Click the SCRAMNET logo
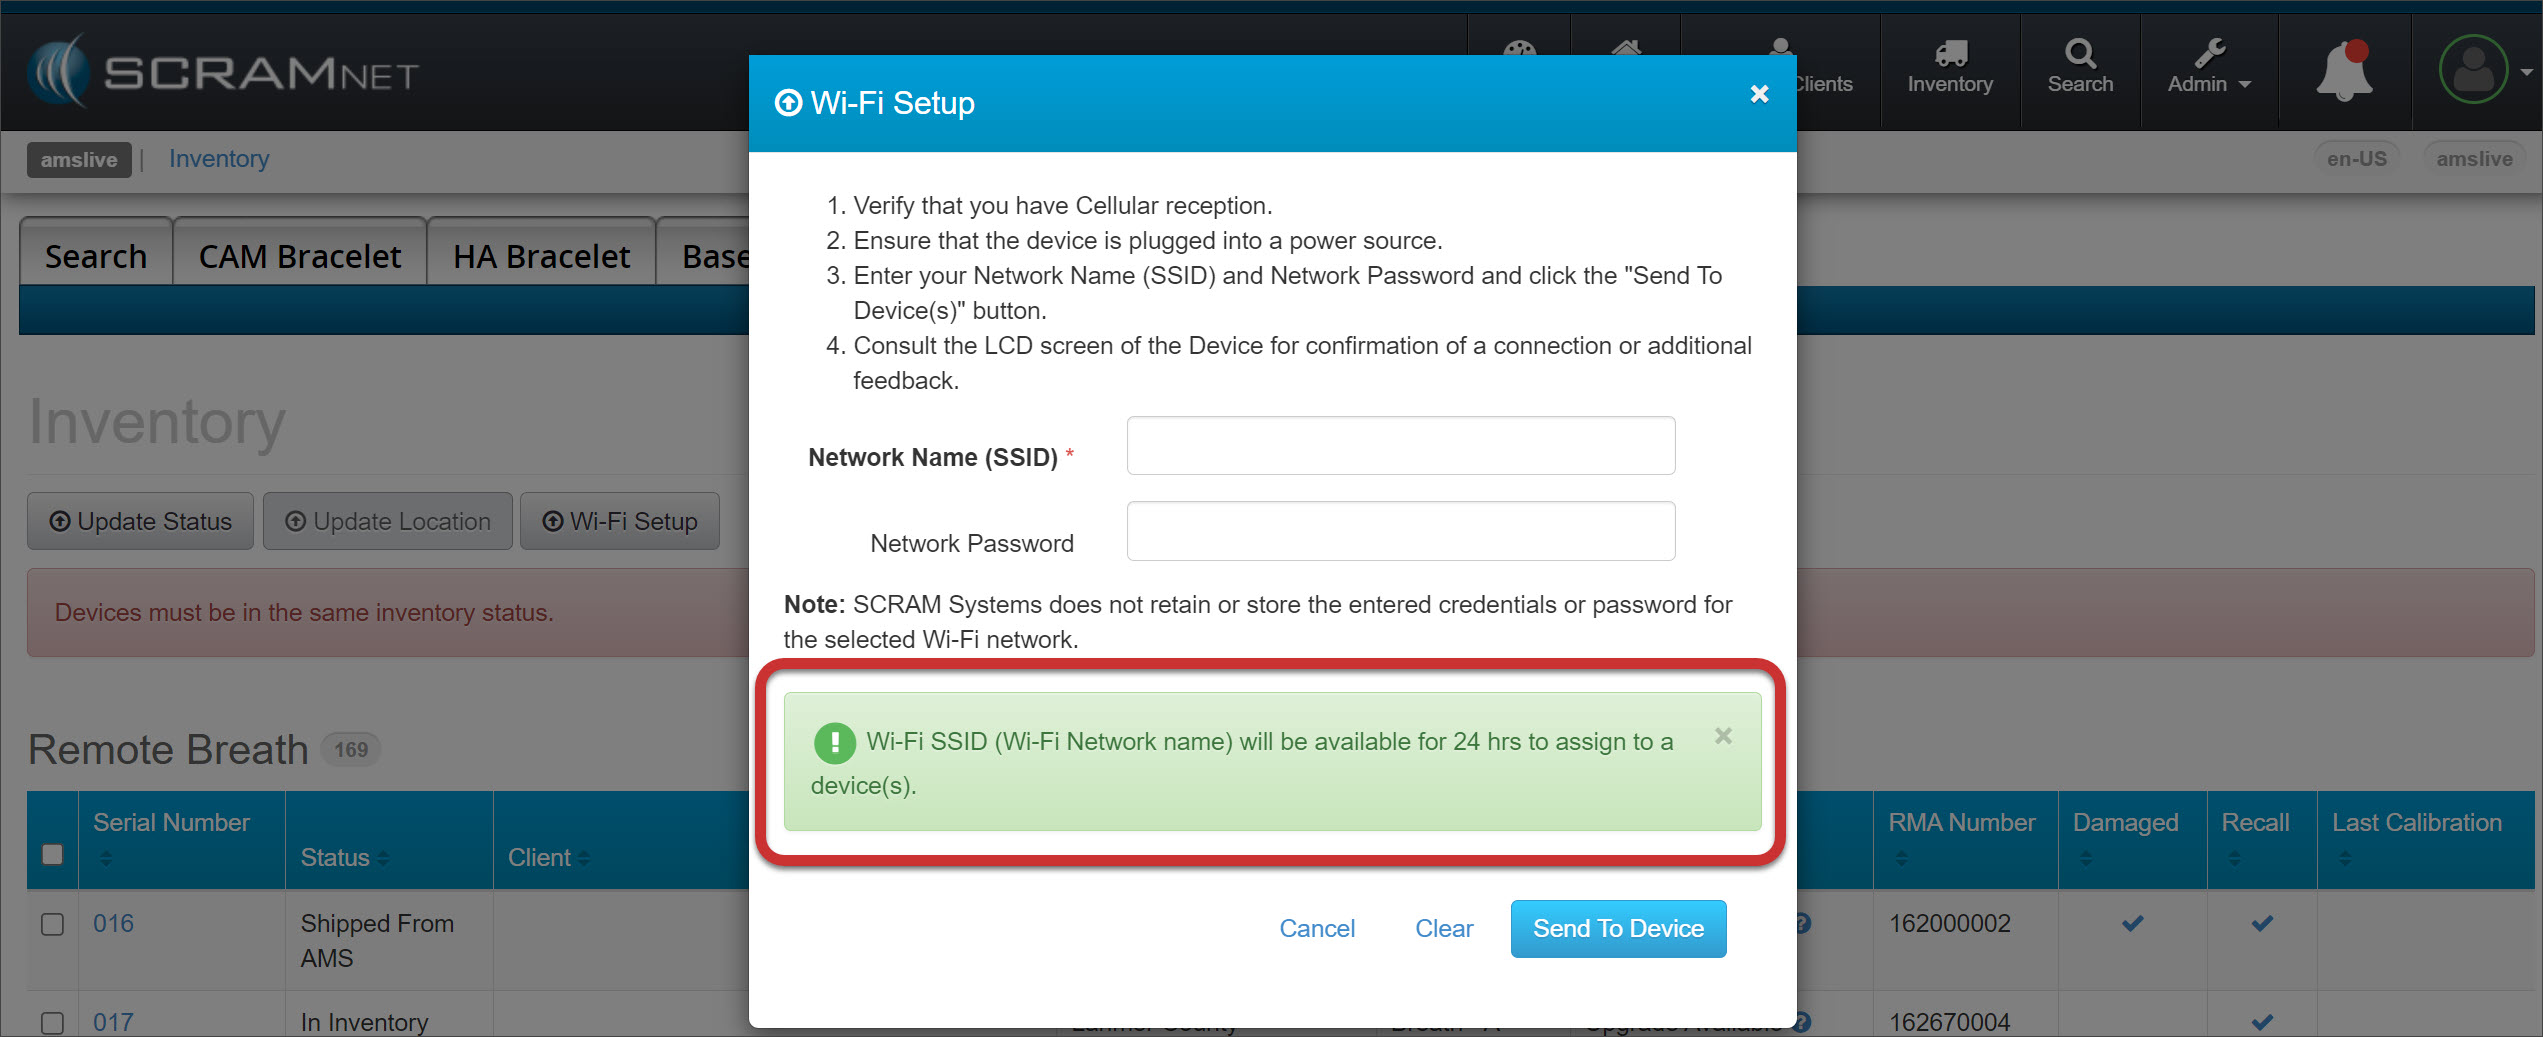Screen dimensions: 2543x1037 coord(224,72)
